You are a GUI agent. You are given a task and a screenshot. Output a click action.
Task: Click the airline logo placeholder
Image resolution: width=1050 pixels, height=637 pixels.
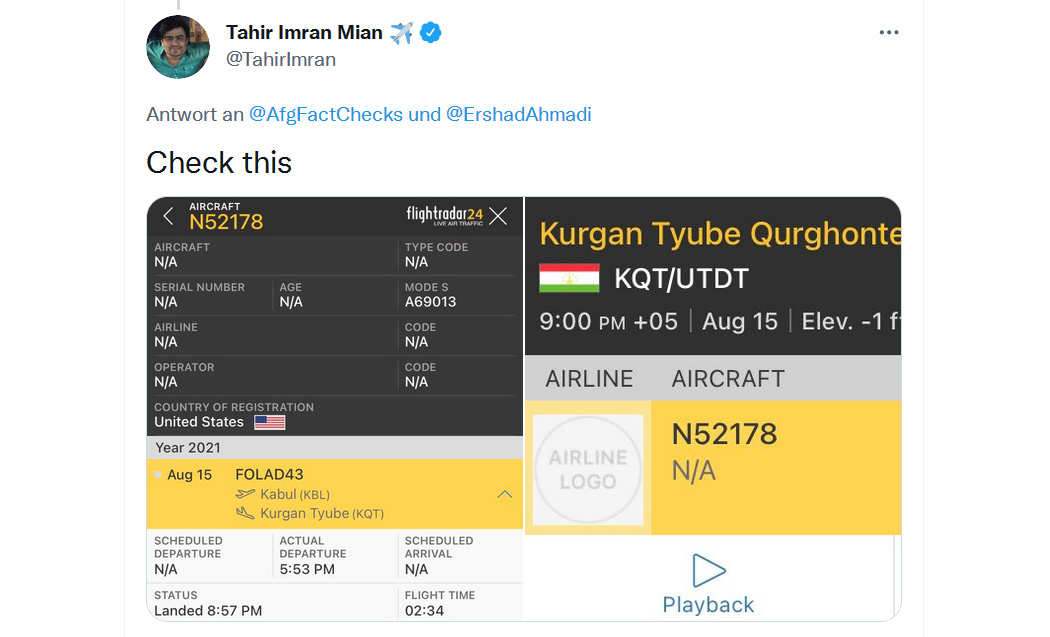(x=588, y=469)
